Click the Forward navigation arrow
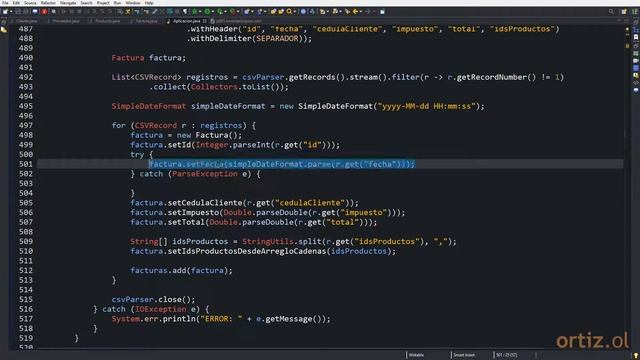Image resolution: width=640 pixels, height=360 pixels. (x=368, y=11)
